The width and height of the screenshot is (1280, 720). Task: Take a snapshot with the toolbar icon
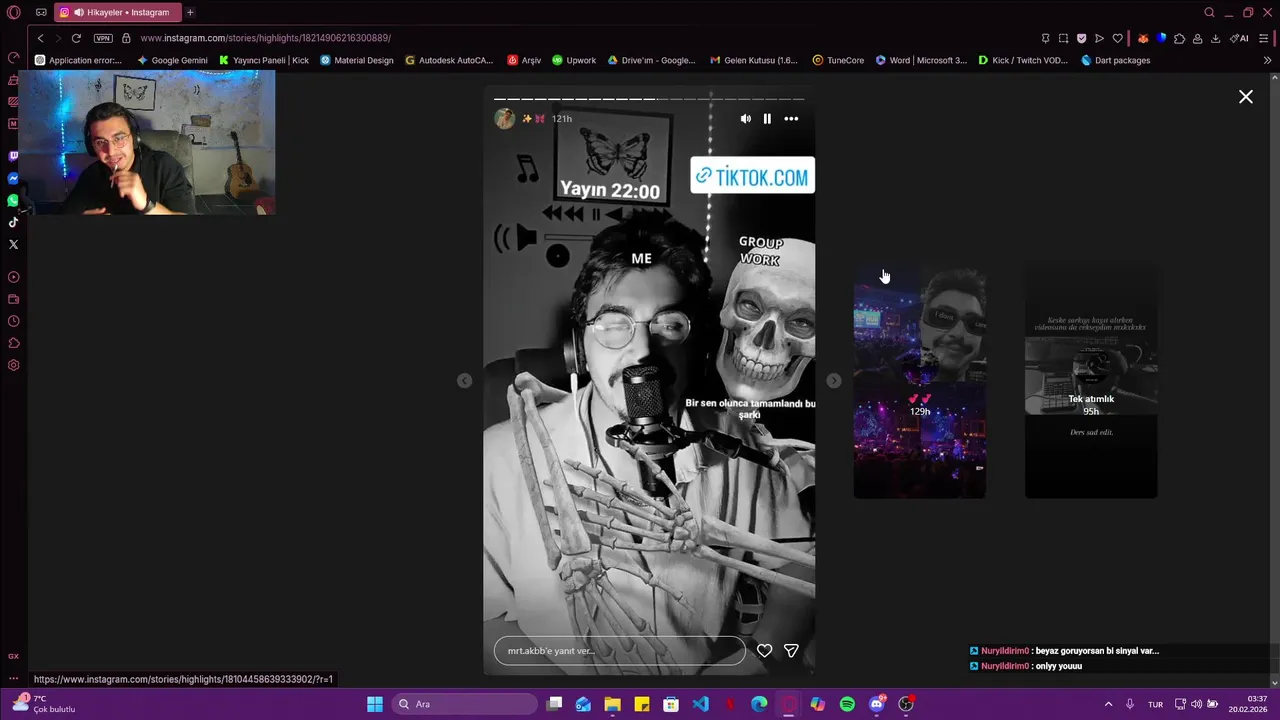[1063, 38]
